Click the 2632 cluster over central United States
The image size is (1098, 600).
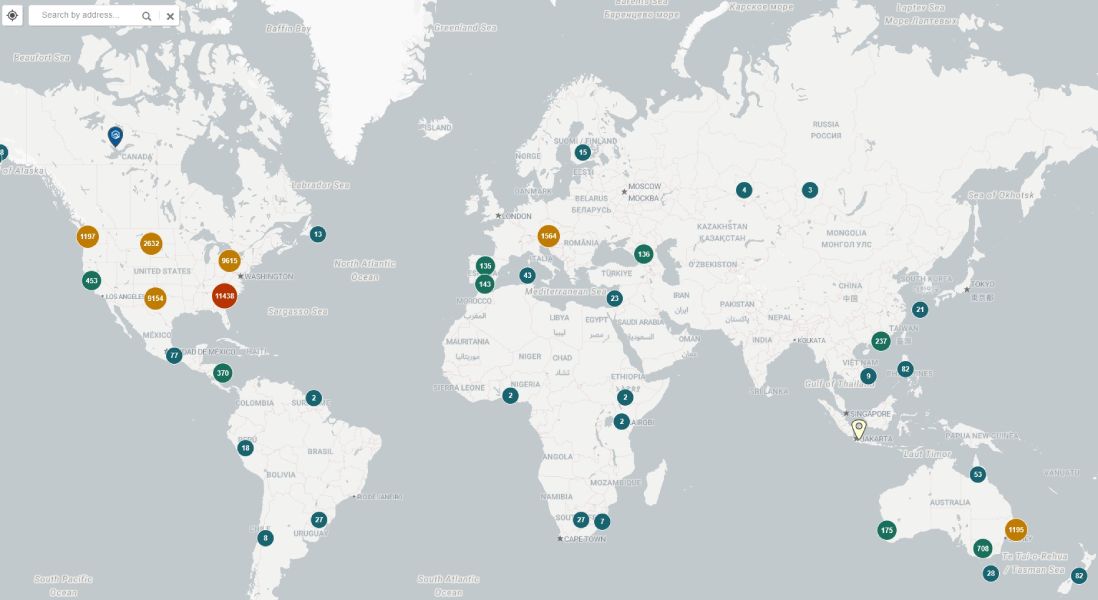pos(150,242)
